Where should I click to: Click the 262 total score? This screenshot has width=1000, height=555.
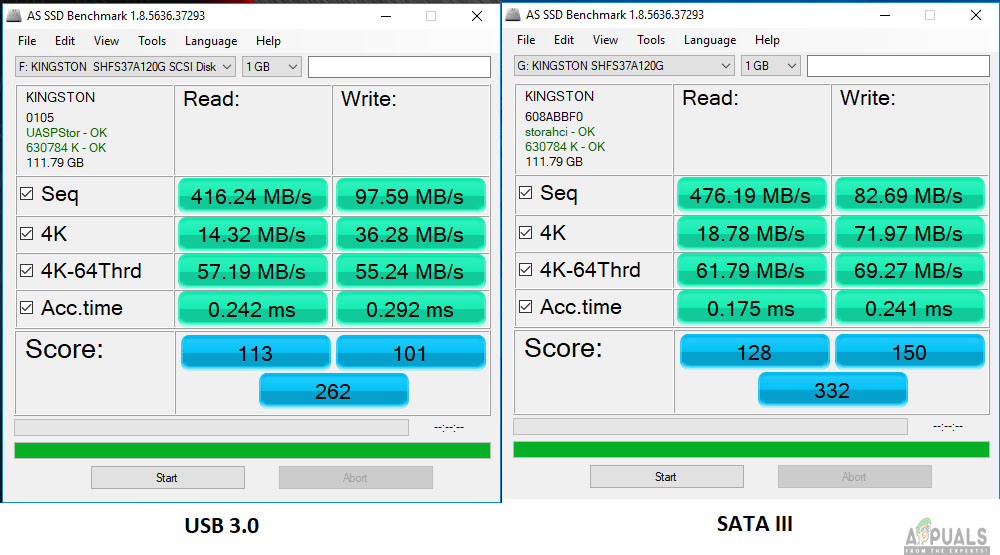333,390
